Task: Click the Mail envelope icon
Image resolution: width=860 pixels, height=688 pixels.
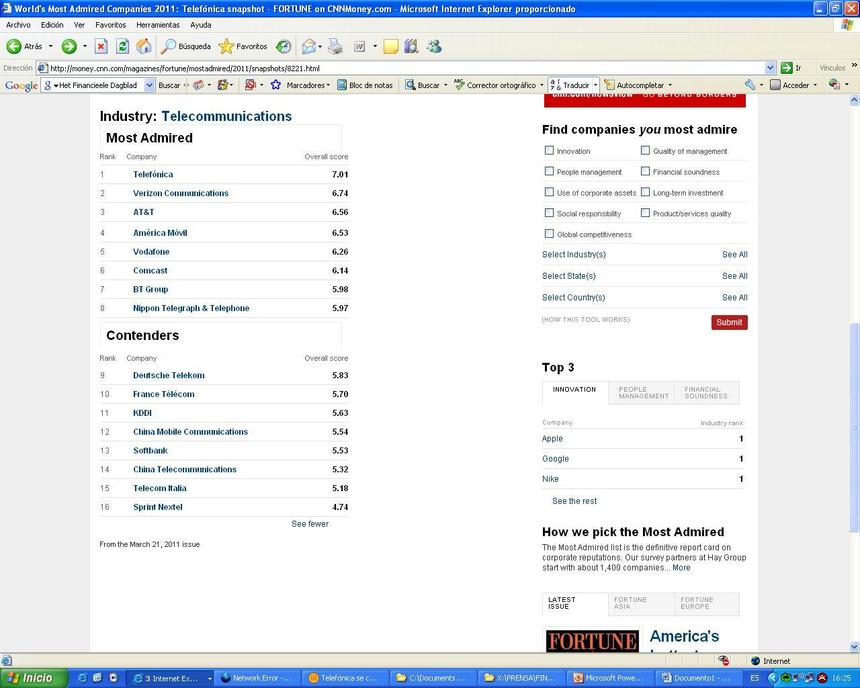Action: click(x=309, y=46)
